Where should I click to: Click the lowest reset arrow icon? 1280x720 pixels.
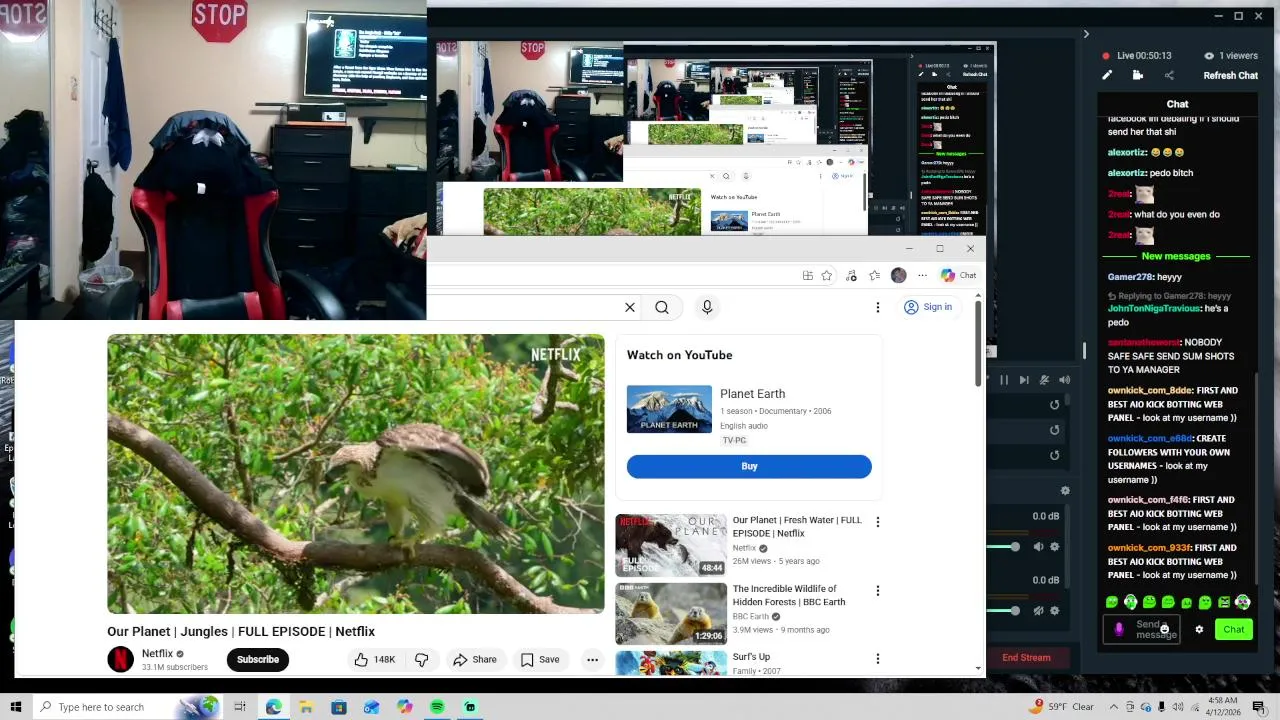tap(1054, 455)
